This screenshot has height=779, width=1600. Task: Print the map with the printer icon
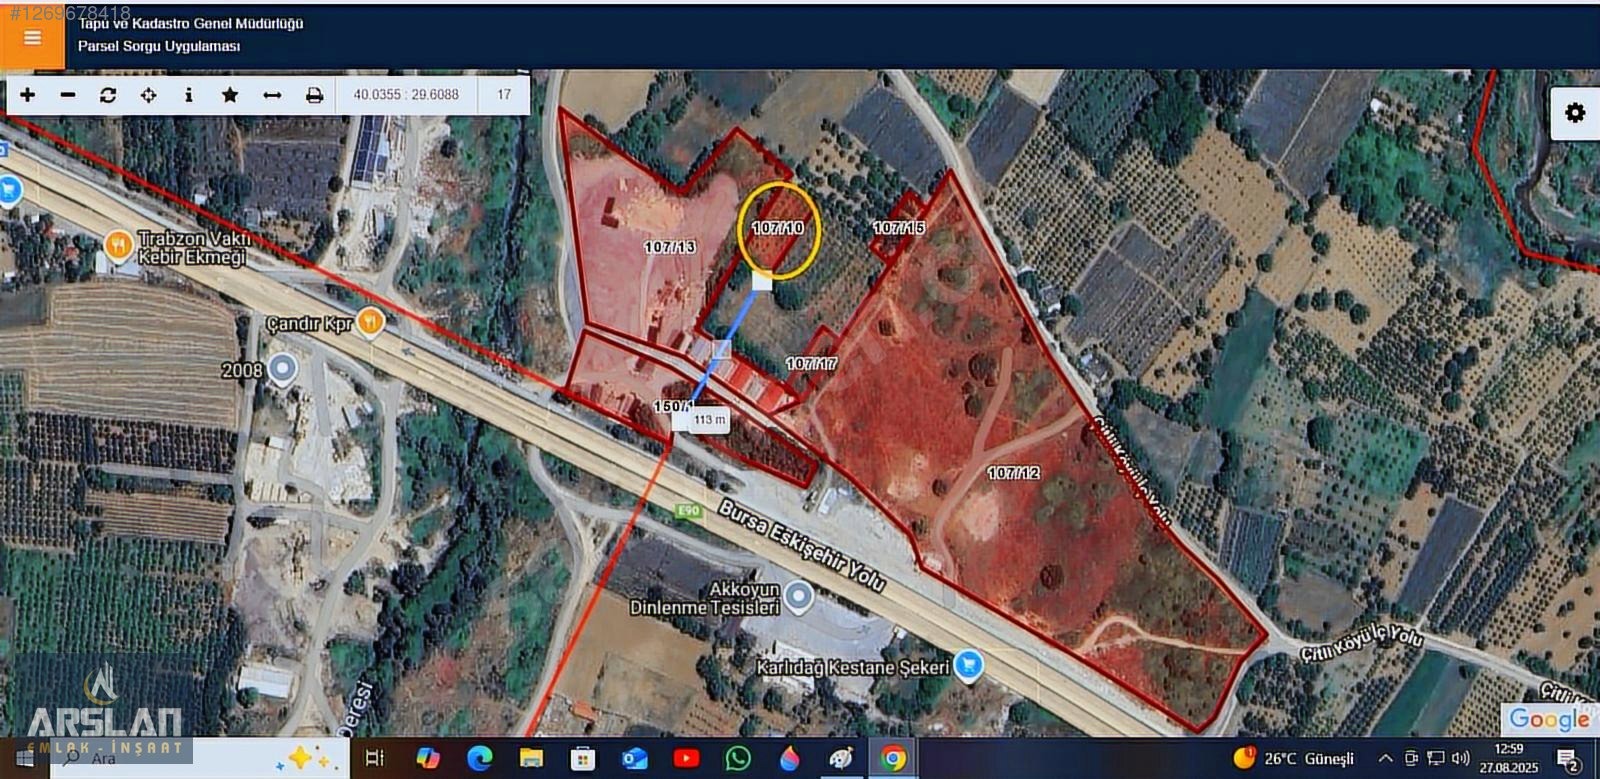coord(314,95)
